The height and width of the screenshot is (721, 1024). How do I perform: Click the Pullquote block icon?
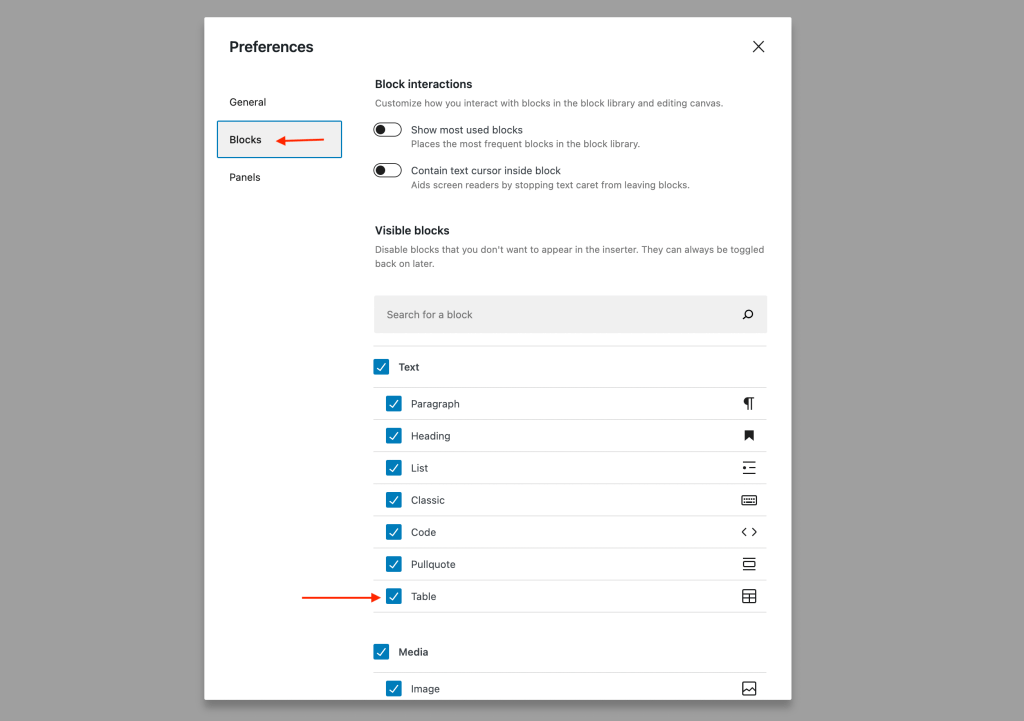pos(748,563)
